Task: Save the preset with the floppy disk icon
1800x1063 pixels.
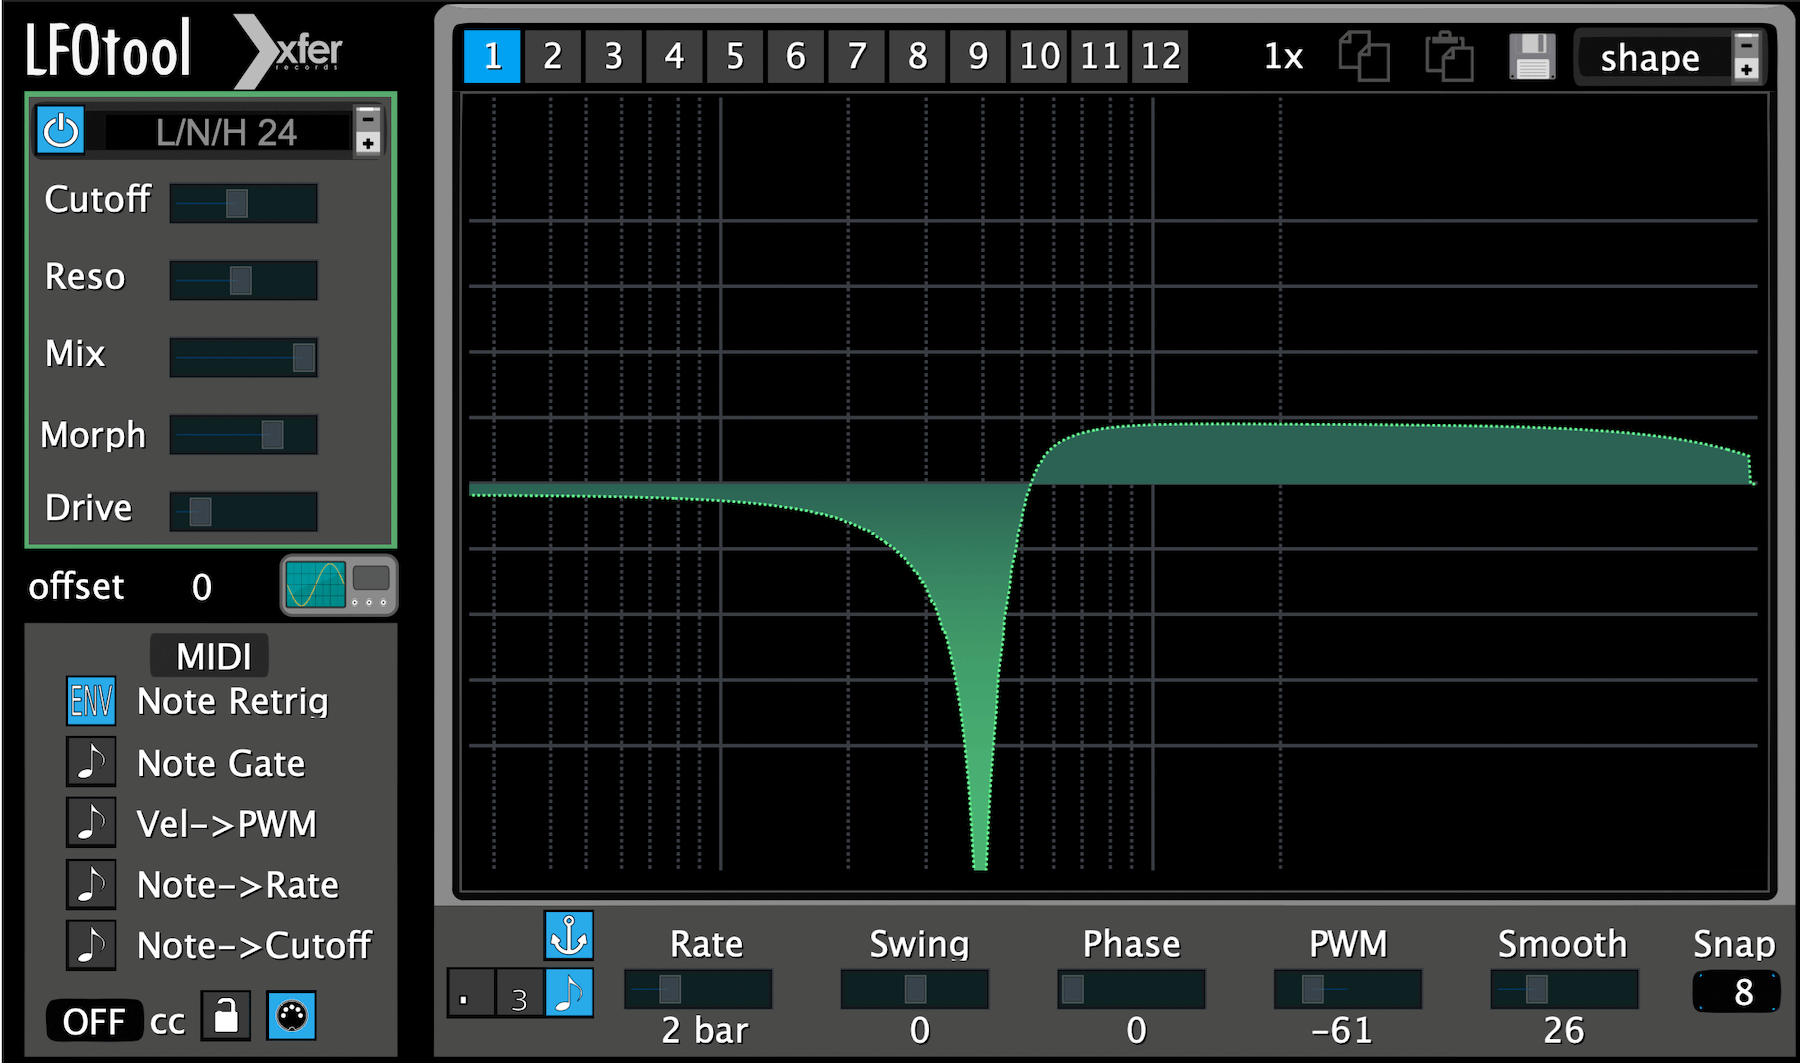Action: (x=1530, y=57)
